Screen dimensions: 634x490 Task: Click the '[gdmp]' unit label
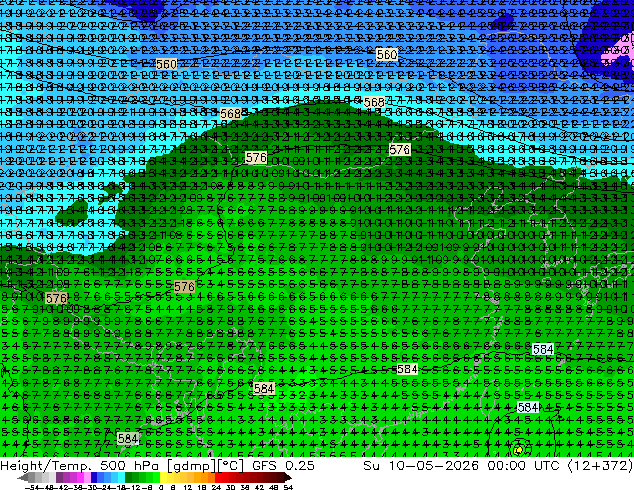point(191,466)
